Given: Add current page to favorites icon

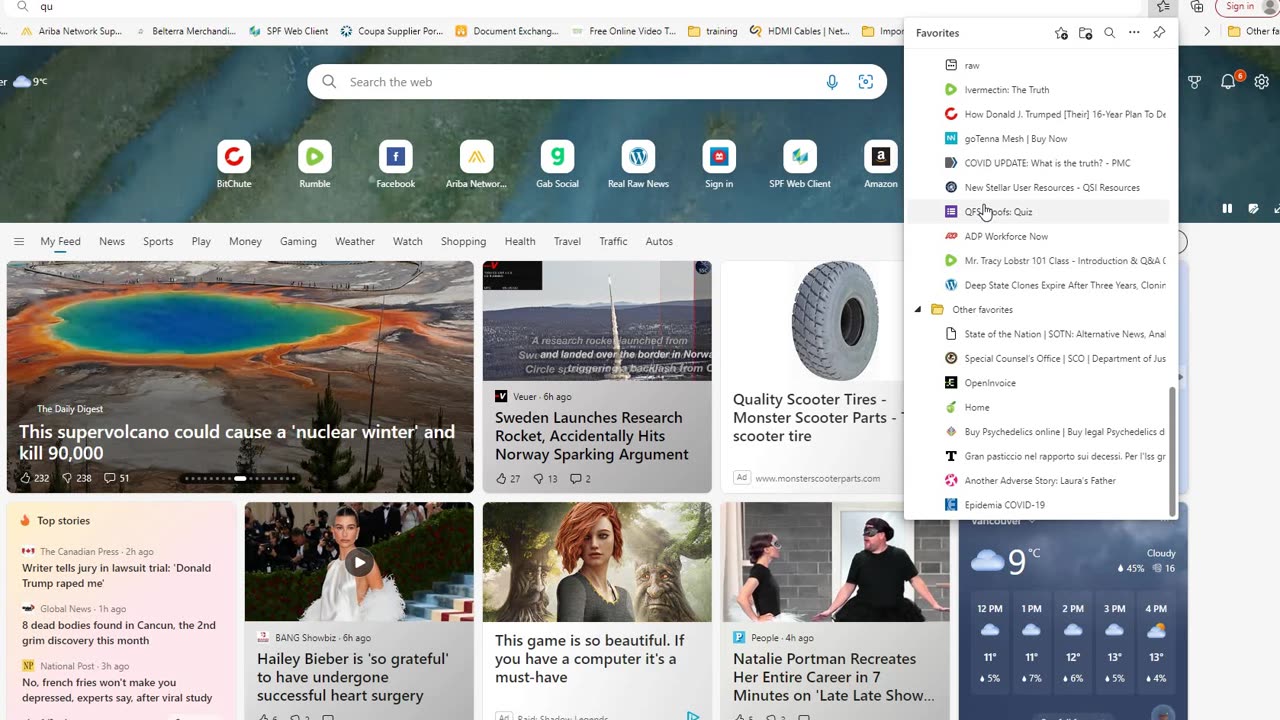Looking at the screenshot, I should point(1061,33).
